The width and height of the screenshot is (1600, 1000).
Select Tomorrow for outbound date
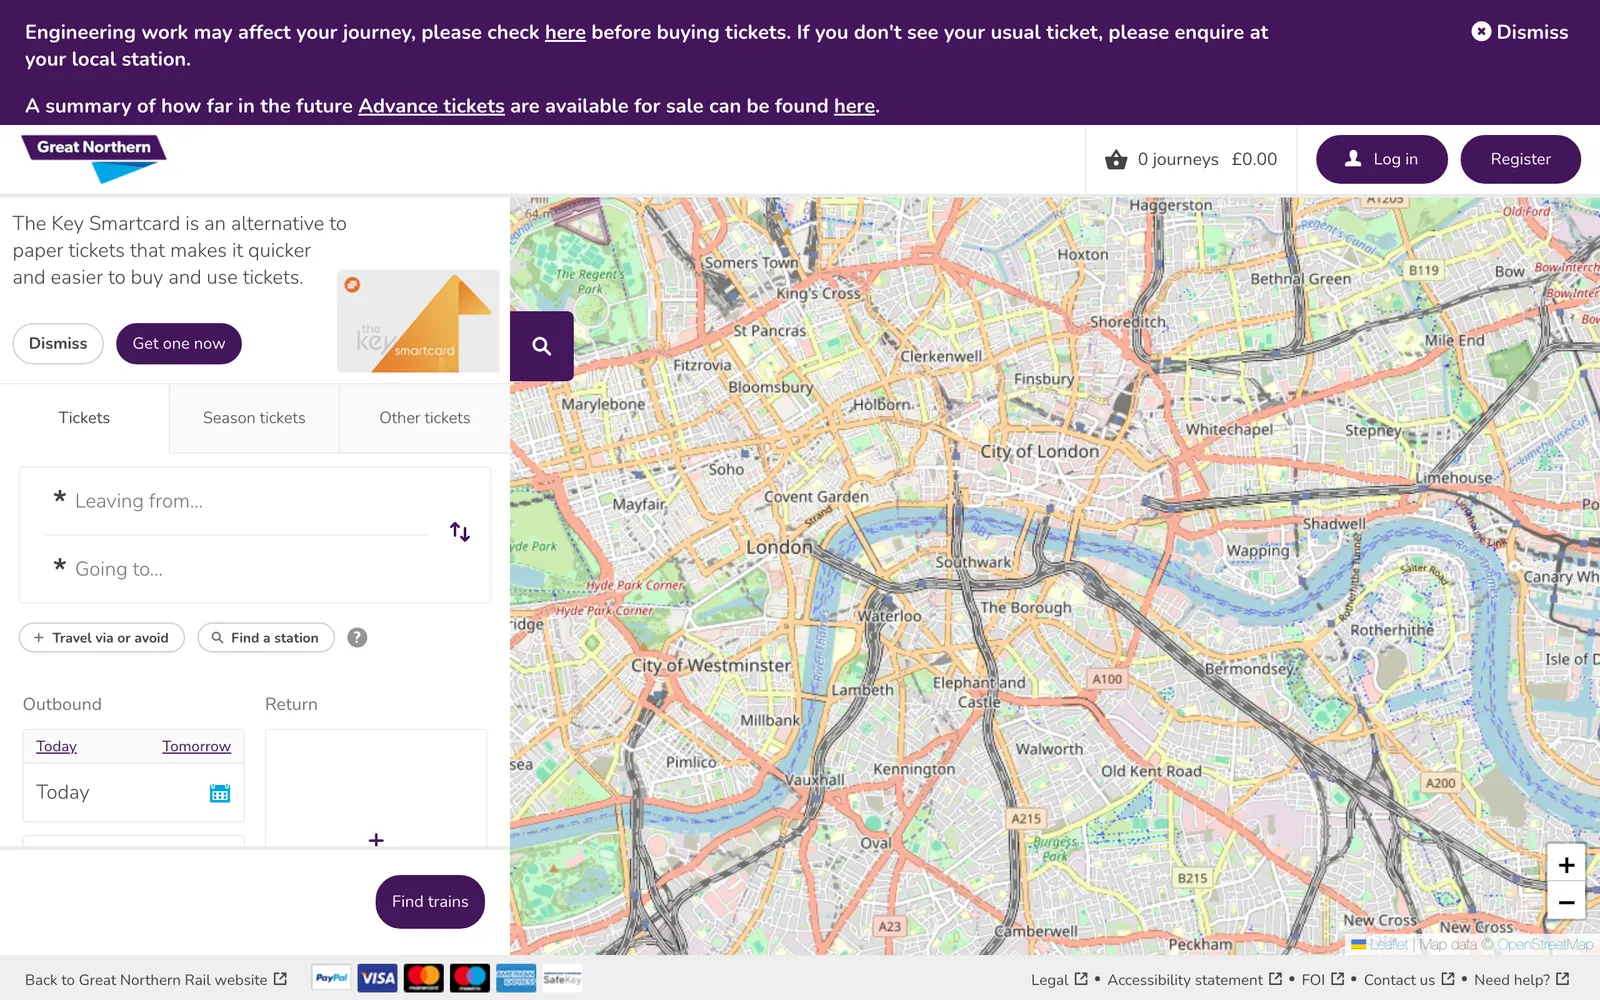tap(196, 746)
